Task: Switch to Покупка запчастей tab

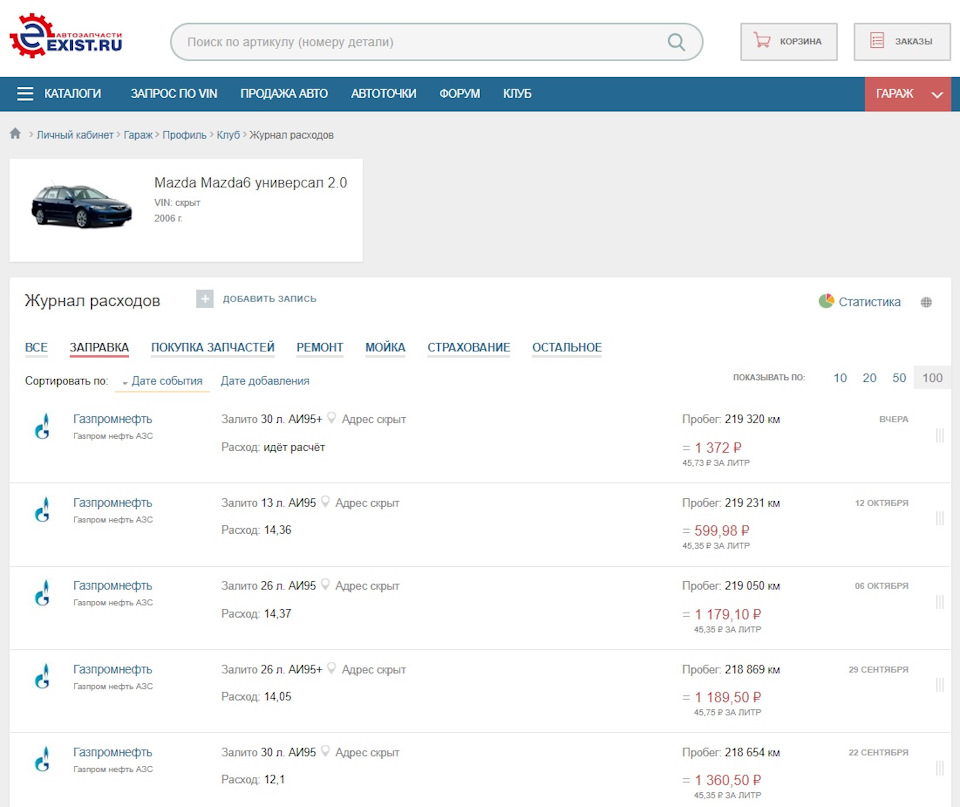Action: tap(213, 347)
